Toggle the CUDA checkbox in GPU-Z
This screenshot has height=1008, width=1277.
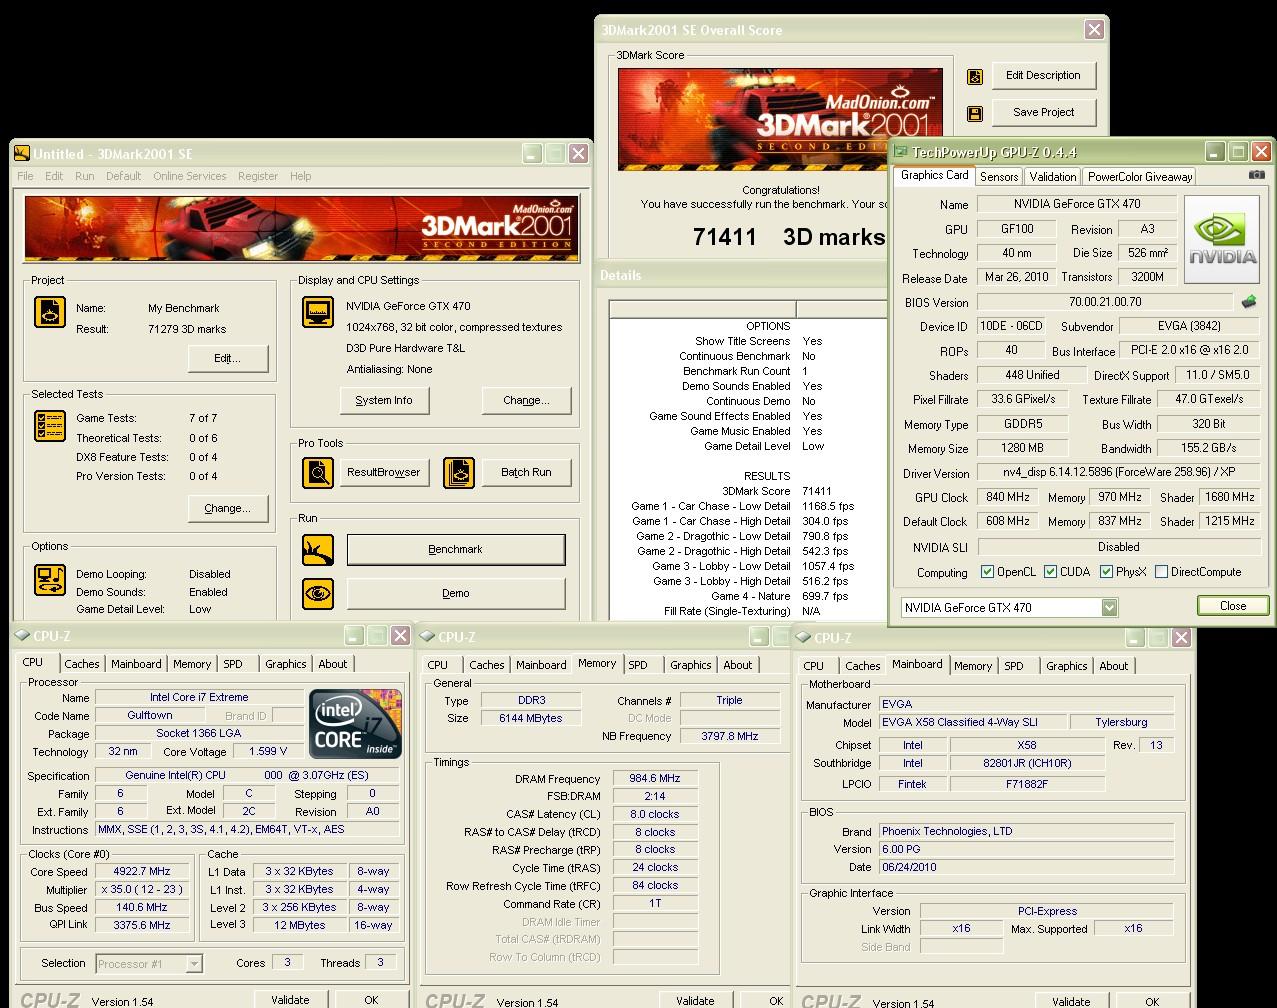(x=1050, y=572)
